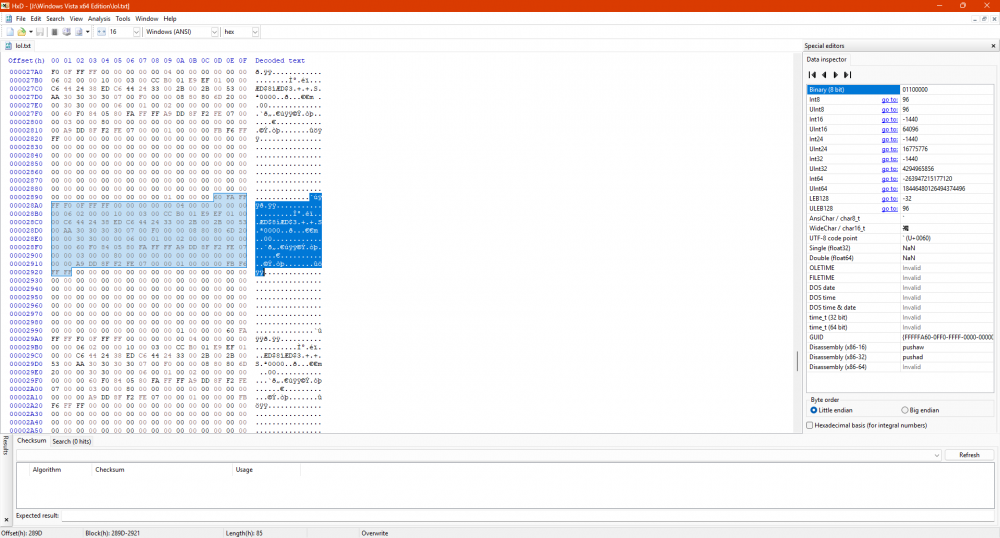Select Little endian byte order

point(813,410)
